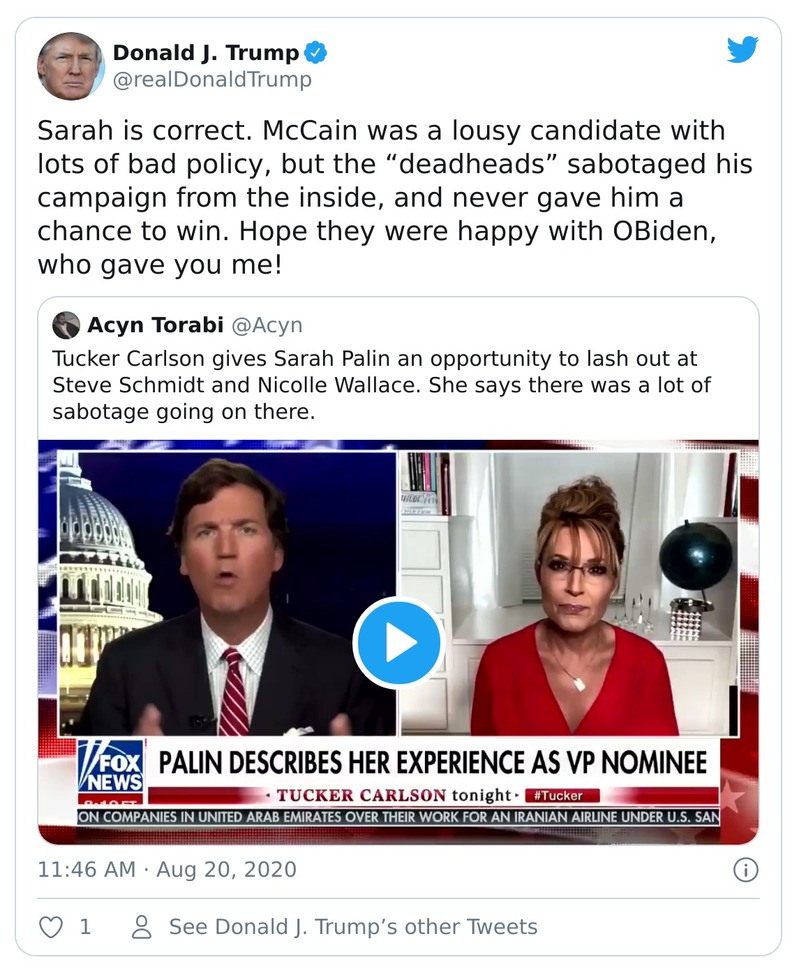Click the like count number
The image size is (799, 978).
pyautogui.click(x=85, y=927)
